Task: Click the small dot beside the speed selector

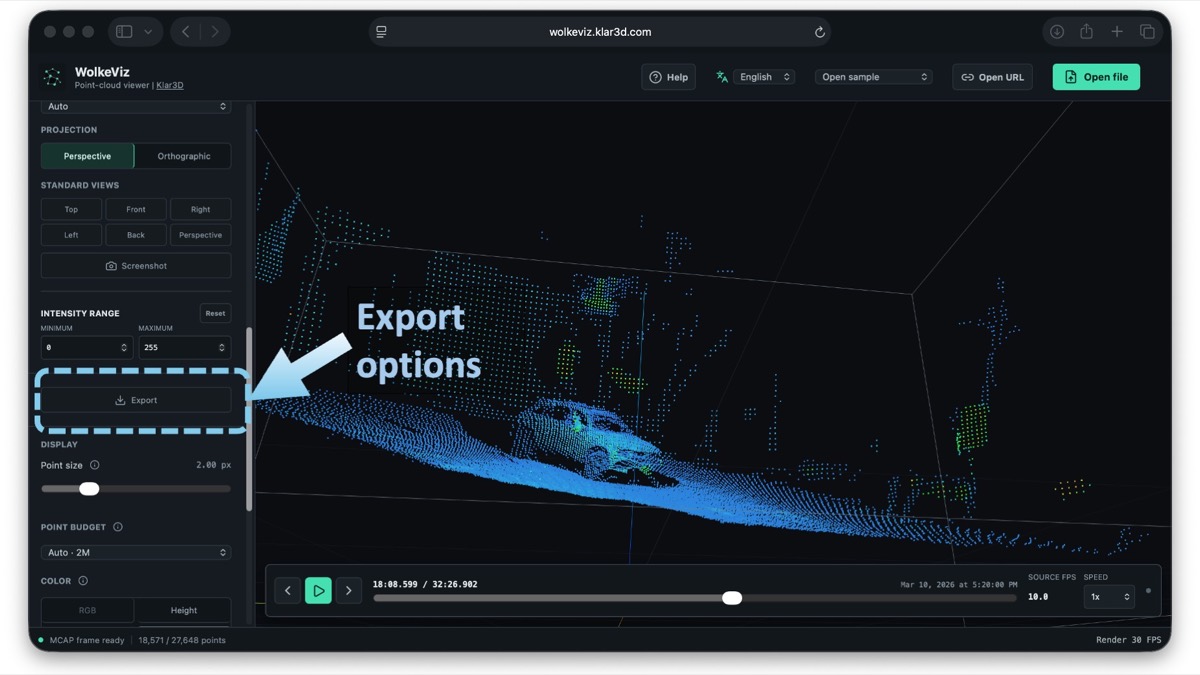Action: 1148,591
